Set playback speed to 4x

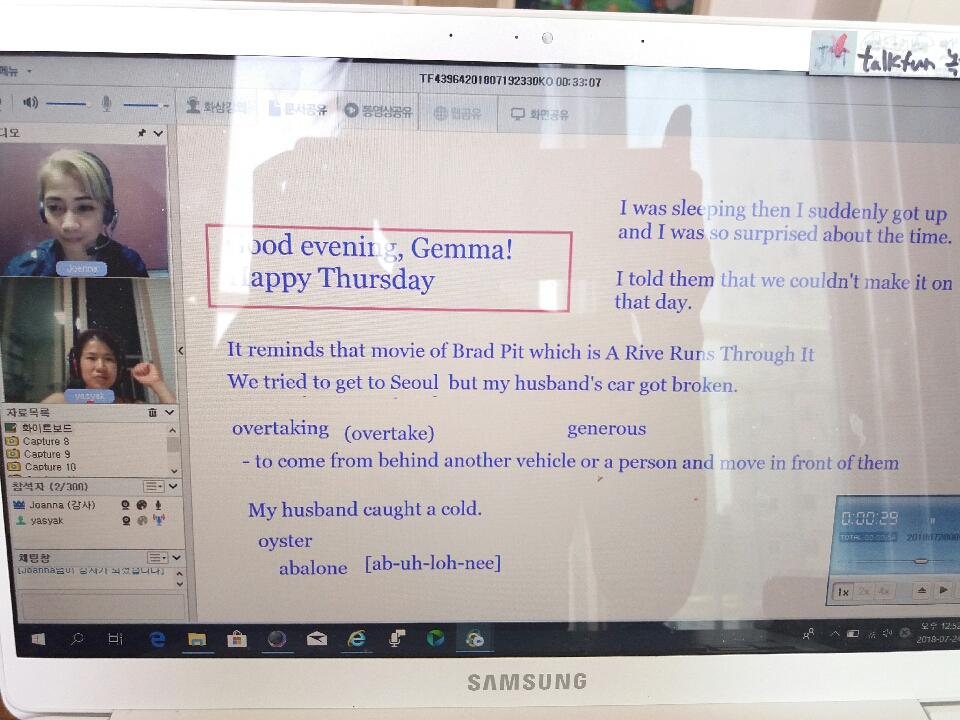coord(883,591)
